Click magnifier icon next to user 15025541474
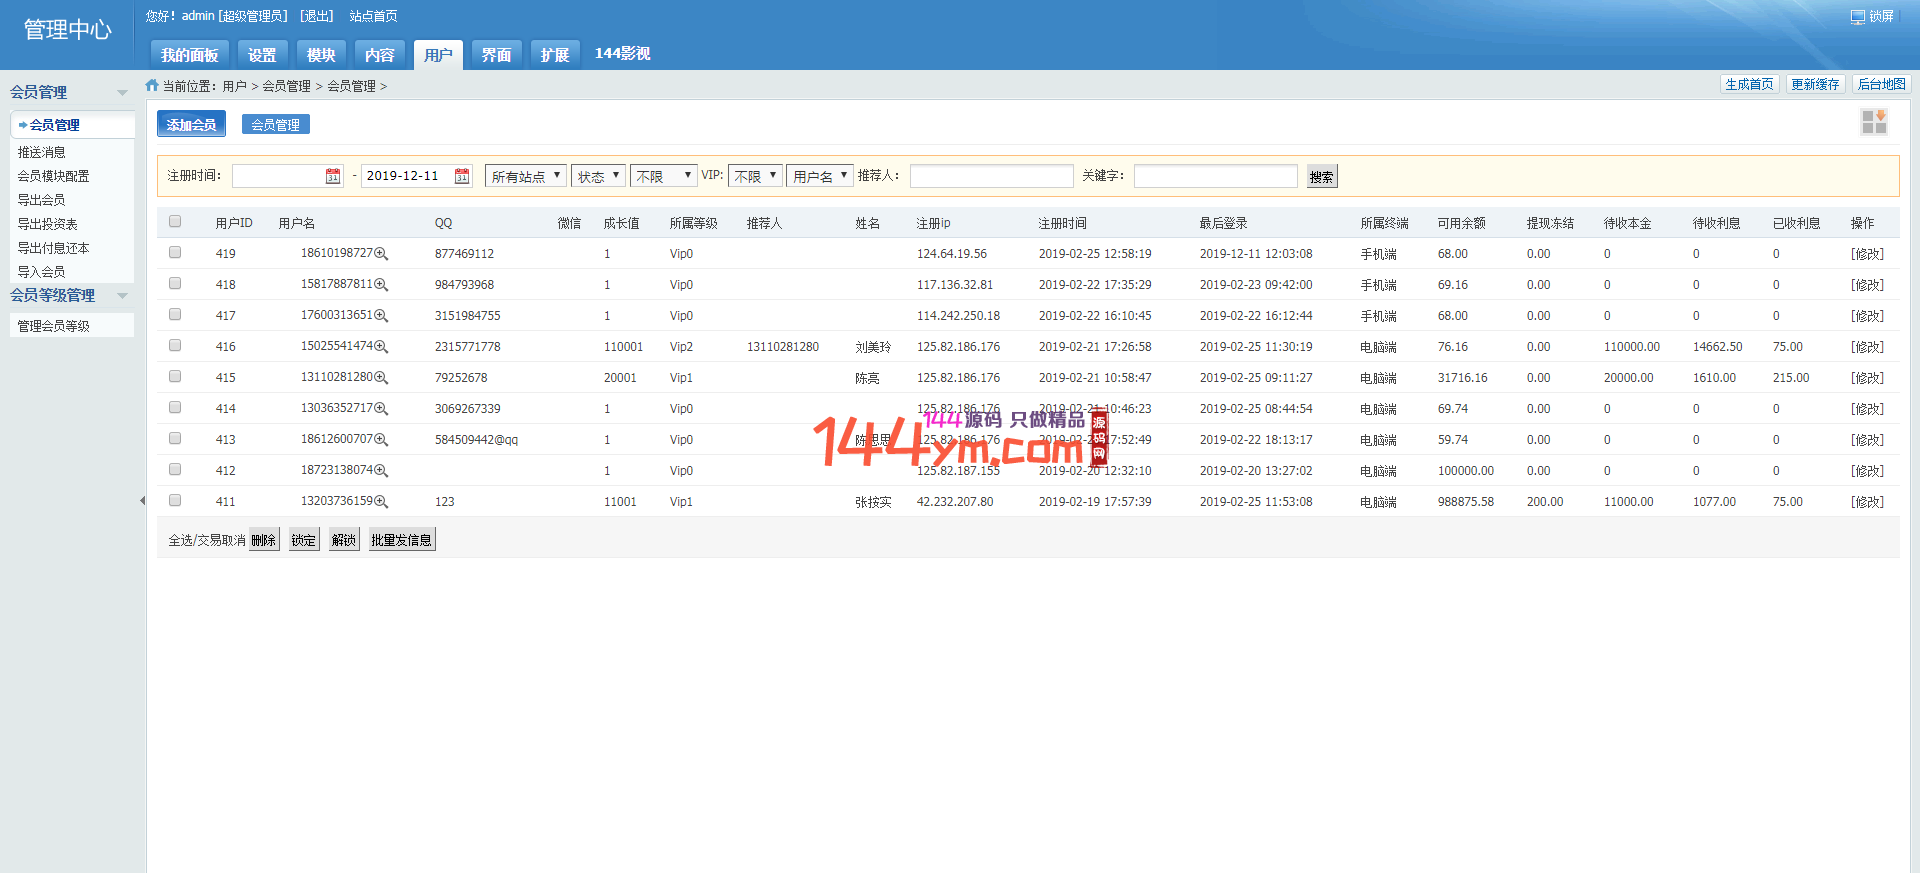 (381, 347)
